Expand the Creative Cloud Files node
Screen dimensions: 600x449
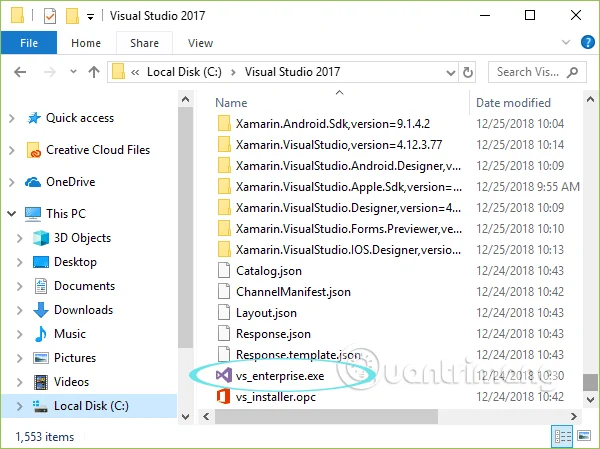tap(12, 150)
